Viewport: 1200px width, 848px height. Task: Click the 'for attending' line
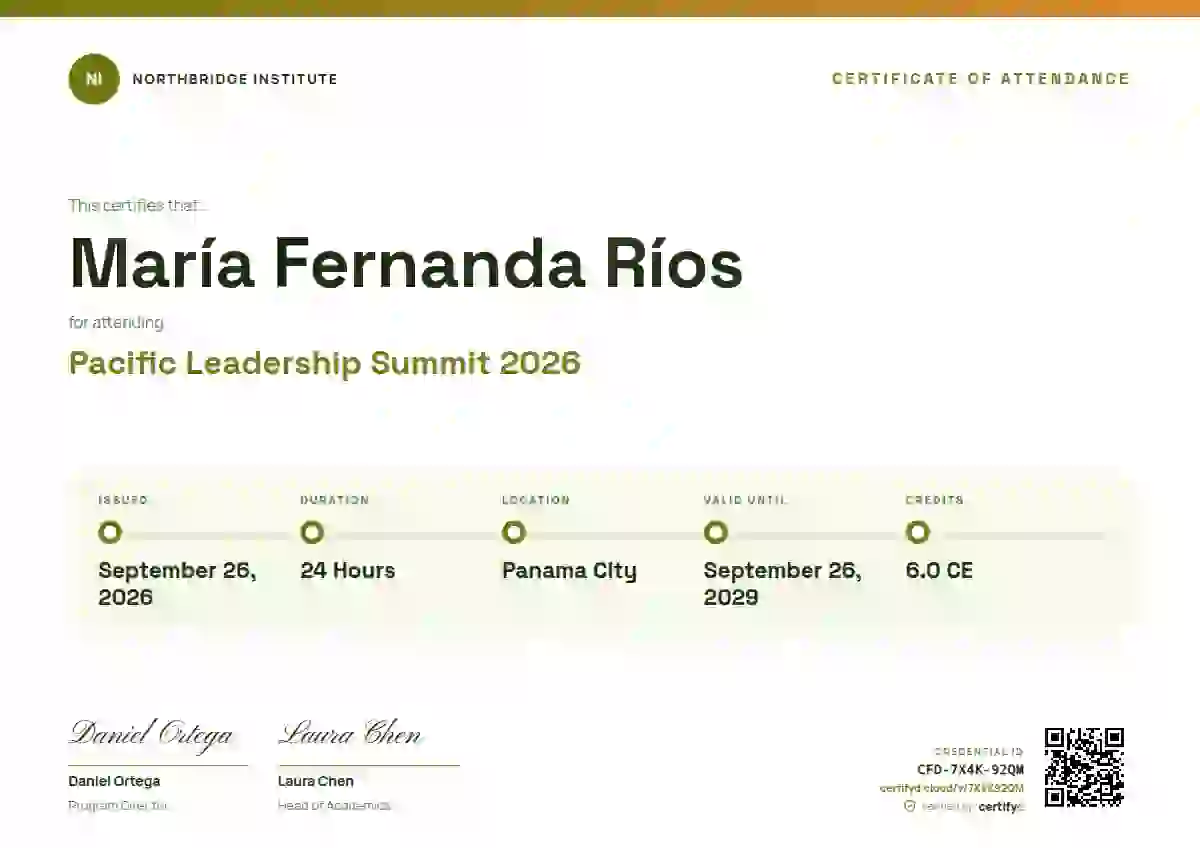click(116, 322)
